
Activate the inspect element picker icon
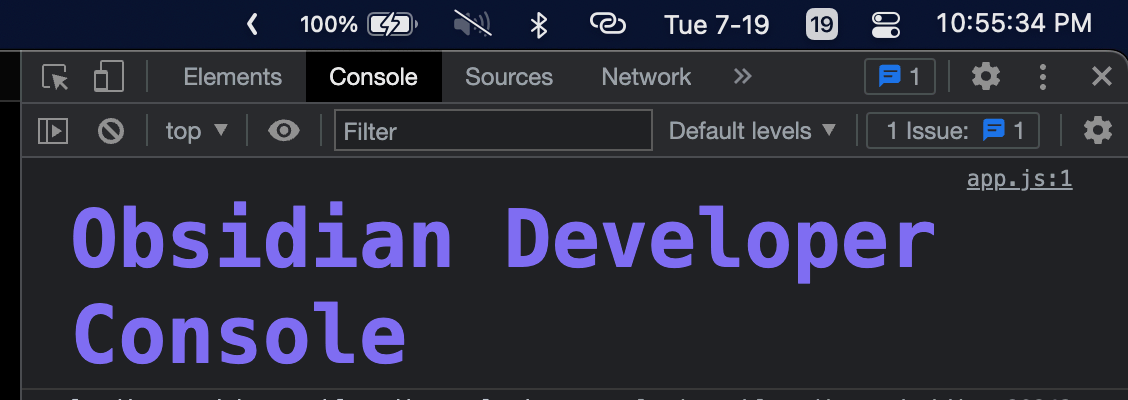pyautogui.click(x=55, y=77)
